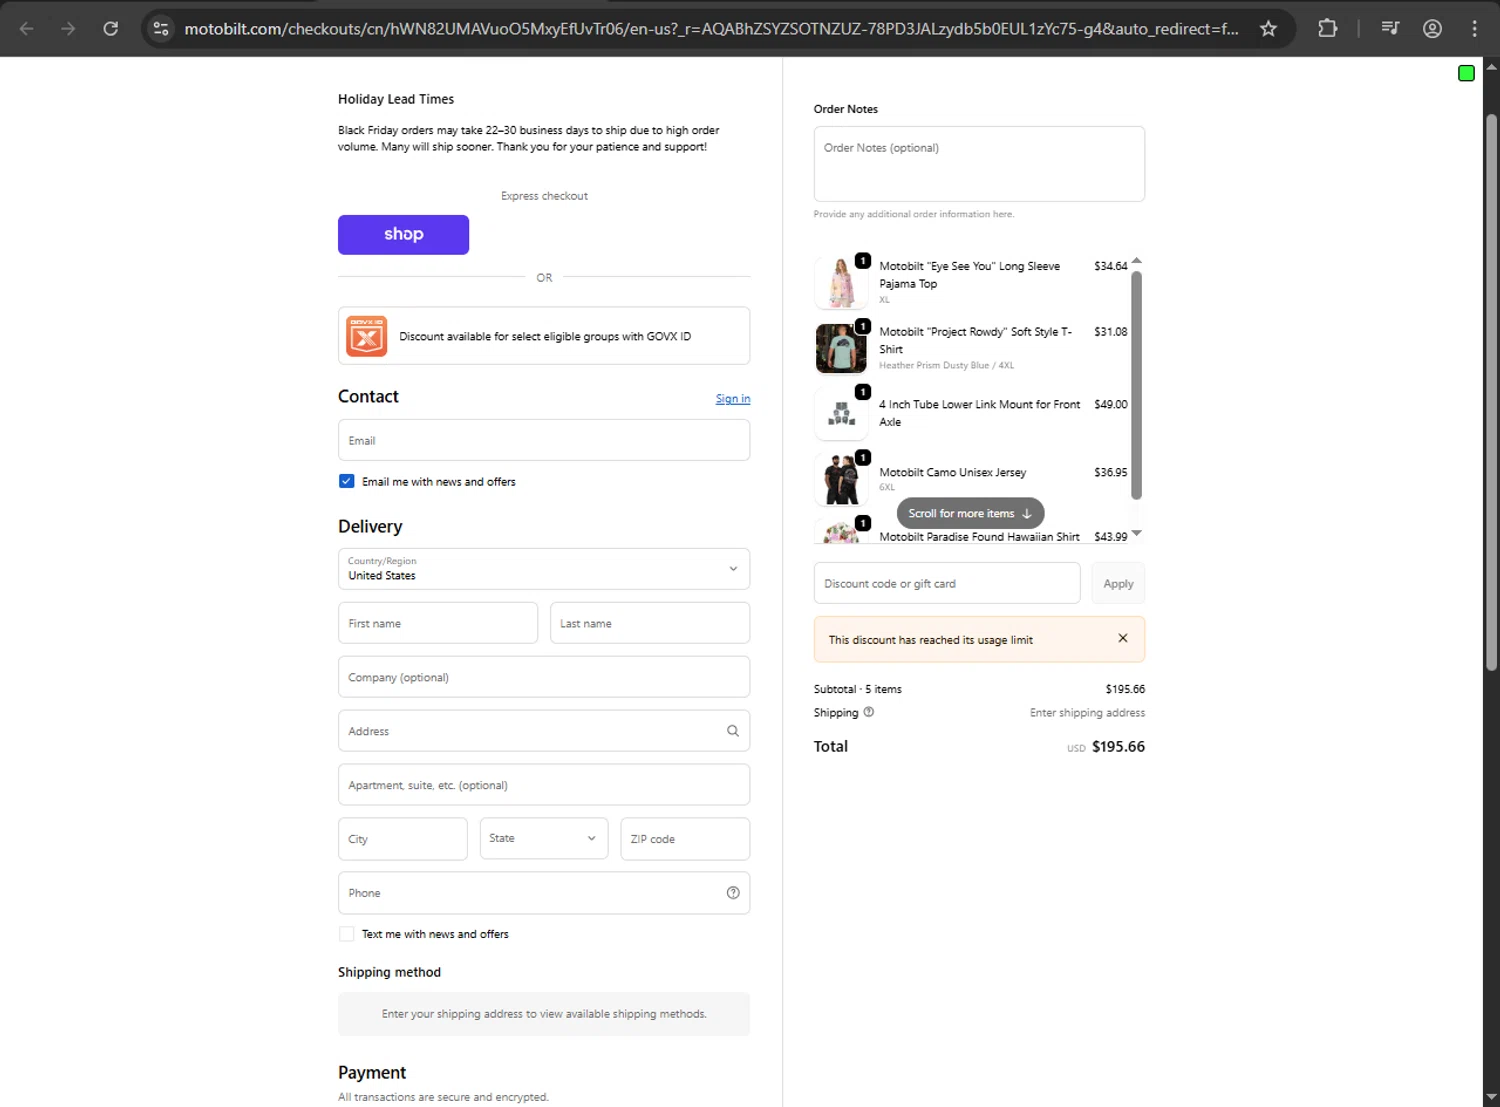This screenshot has height=1107, width=1500.
Task: Open the Chrome three-dot menu
Action: 1474,29
